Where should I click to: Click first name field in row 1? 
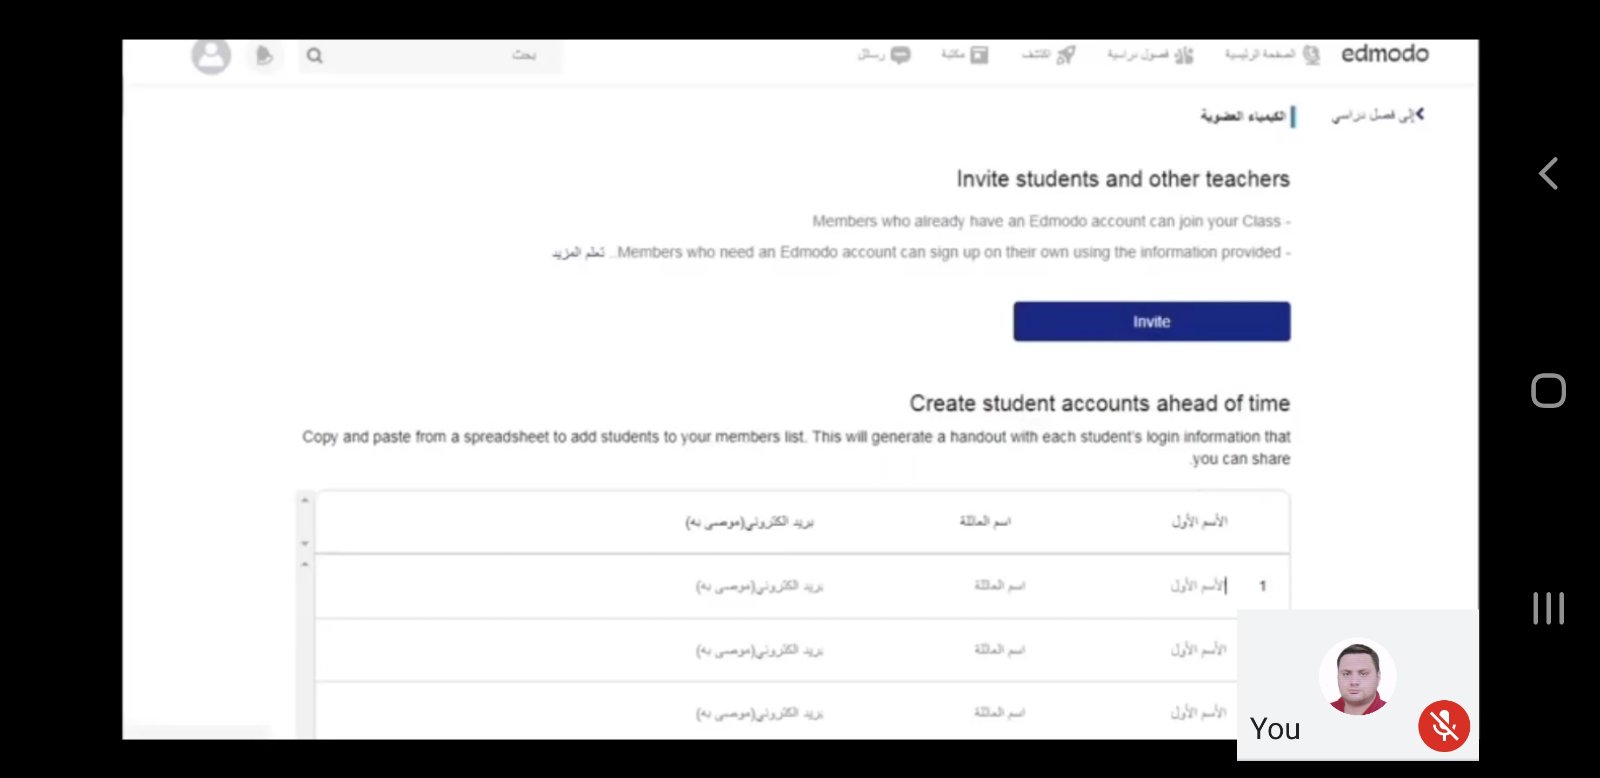coord(1197,586)
